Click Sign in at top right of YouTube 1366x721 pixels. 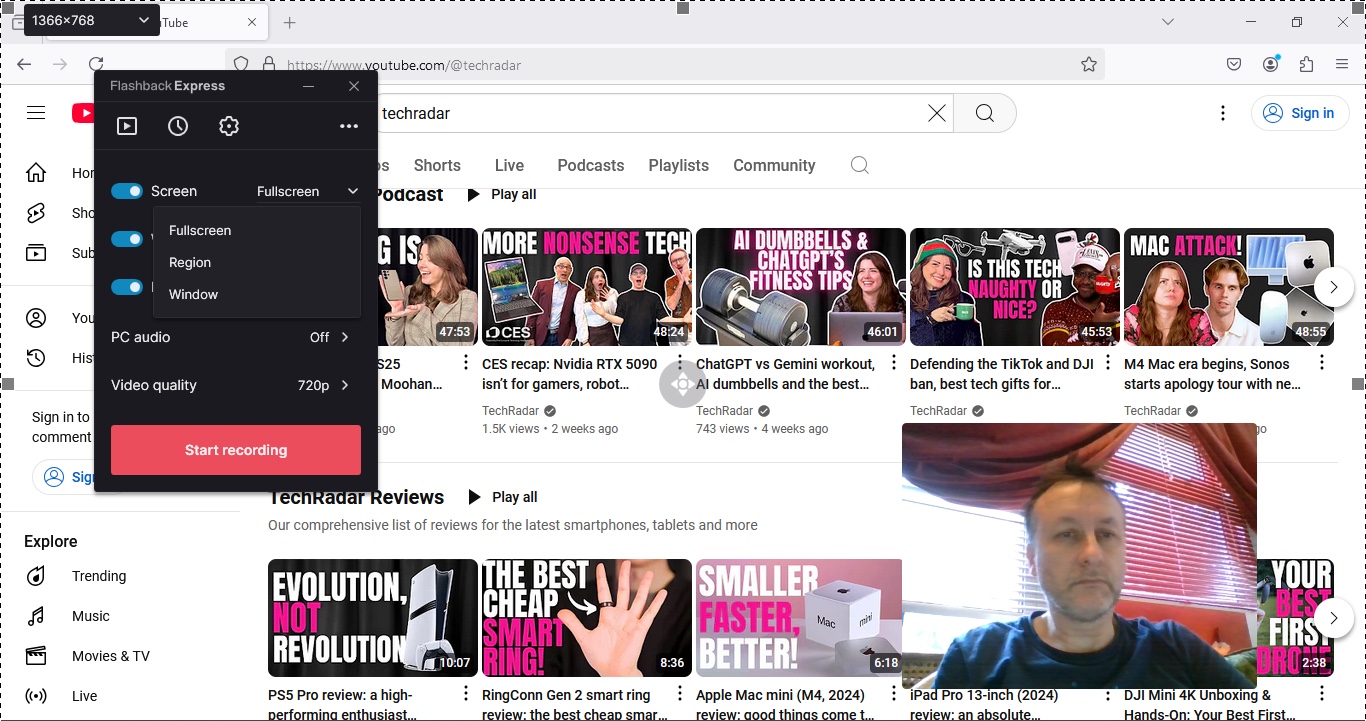1299,113
